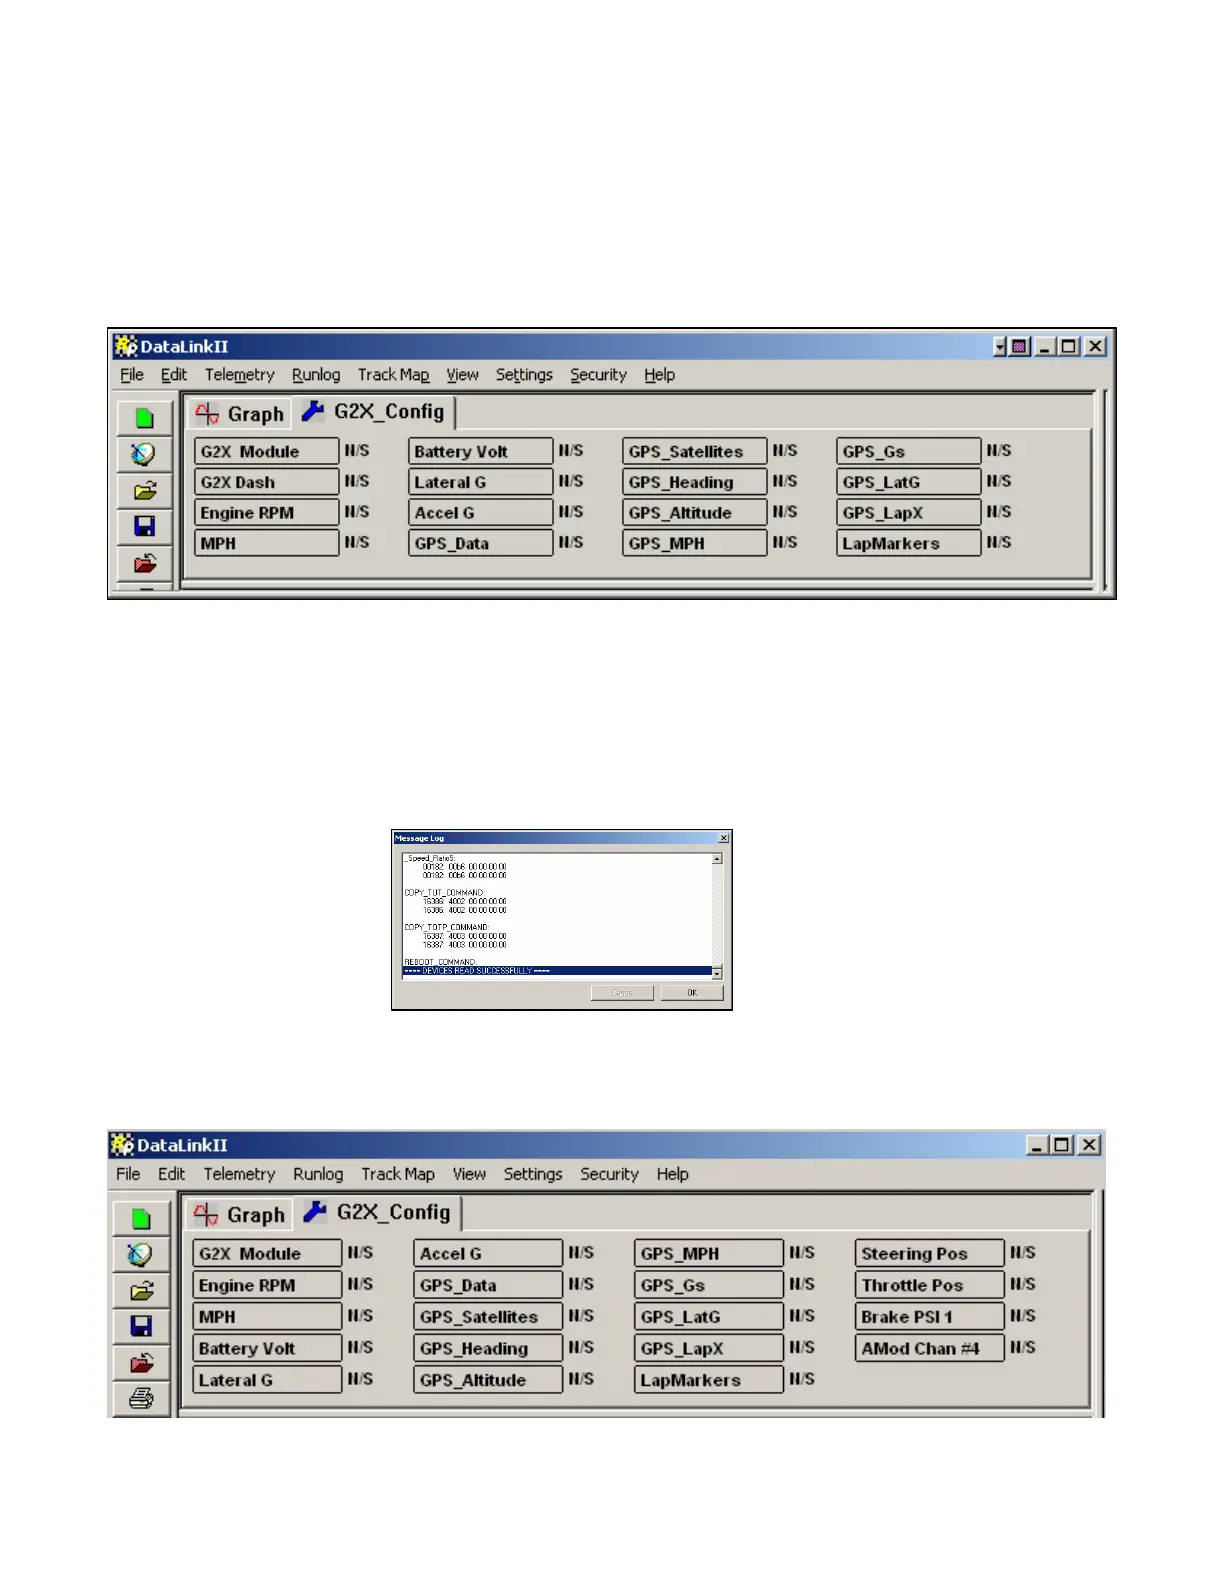Click blue floppy save icon in lower window
Viewport: 1224px width, 1584px height.
141,1326
